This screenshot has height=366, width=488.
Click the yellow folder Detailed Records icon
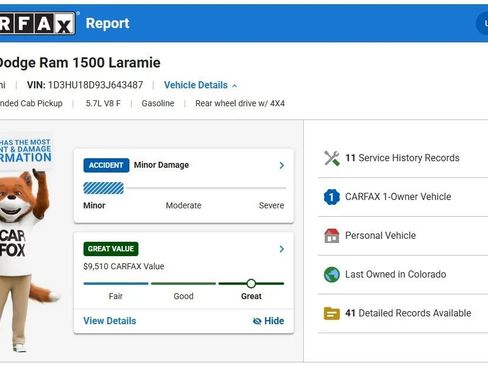(x=332, y=313)
